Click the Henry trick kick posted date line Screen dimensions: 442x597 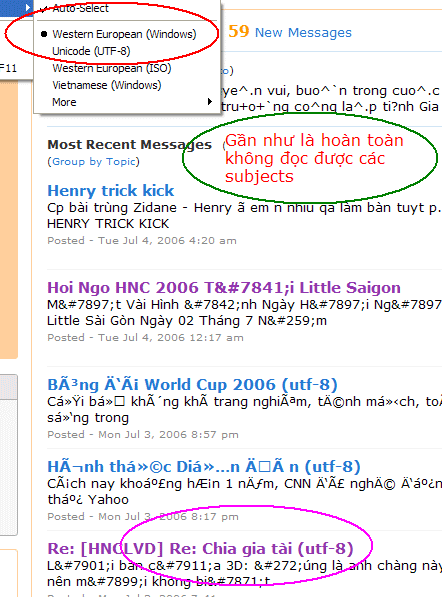pyautogui.click(x=142, y=241)
